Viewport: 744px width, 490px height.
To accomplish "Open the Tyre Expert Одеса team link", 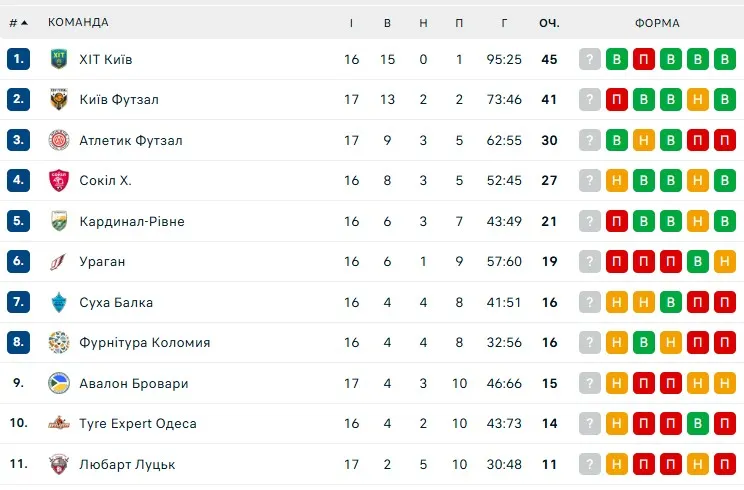I will coord(137,424).
